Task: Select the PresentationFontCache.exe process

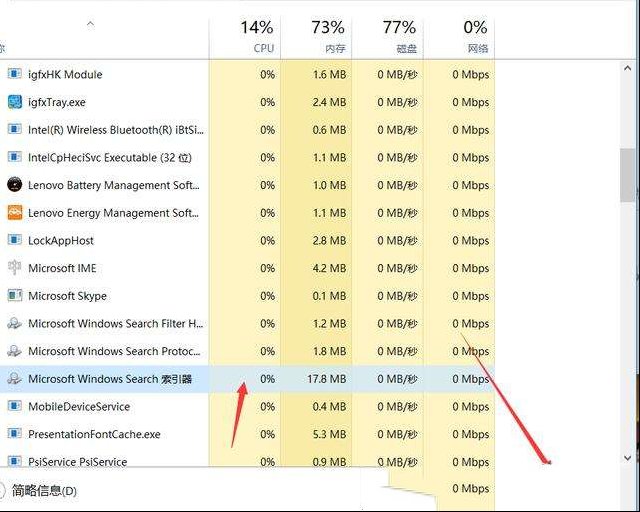Action: pyautogui.click(x=247, y=434)
